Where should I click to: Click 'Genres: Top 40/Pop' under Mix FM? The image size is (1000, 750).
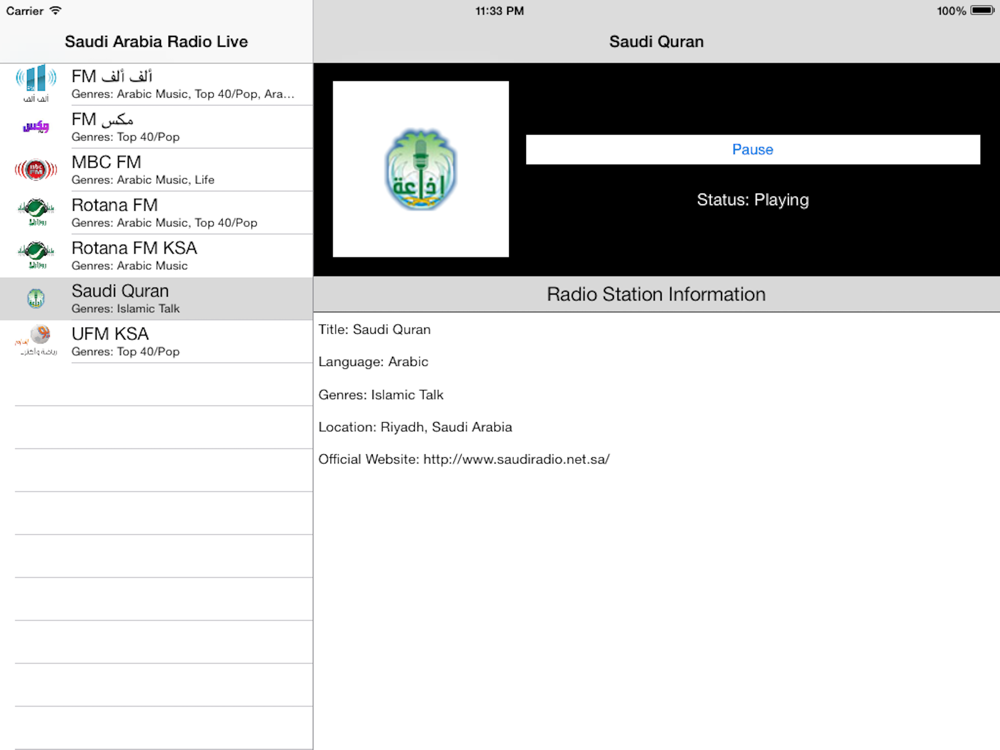coord(126,136)
